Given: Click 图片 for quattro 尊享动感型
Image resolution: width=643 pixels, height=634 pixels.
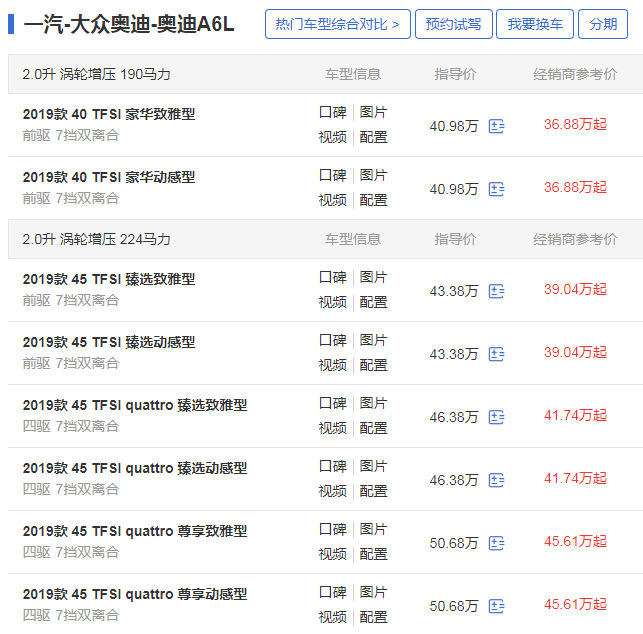Looking at the screenshot, I should (373, 592).
